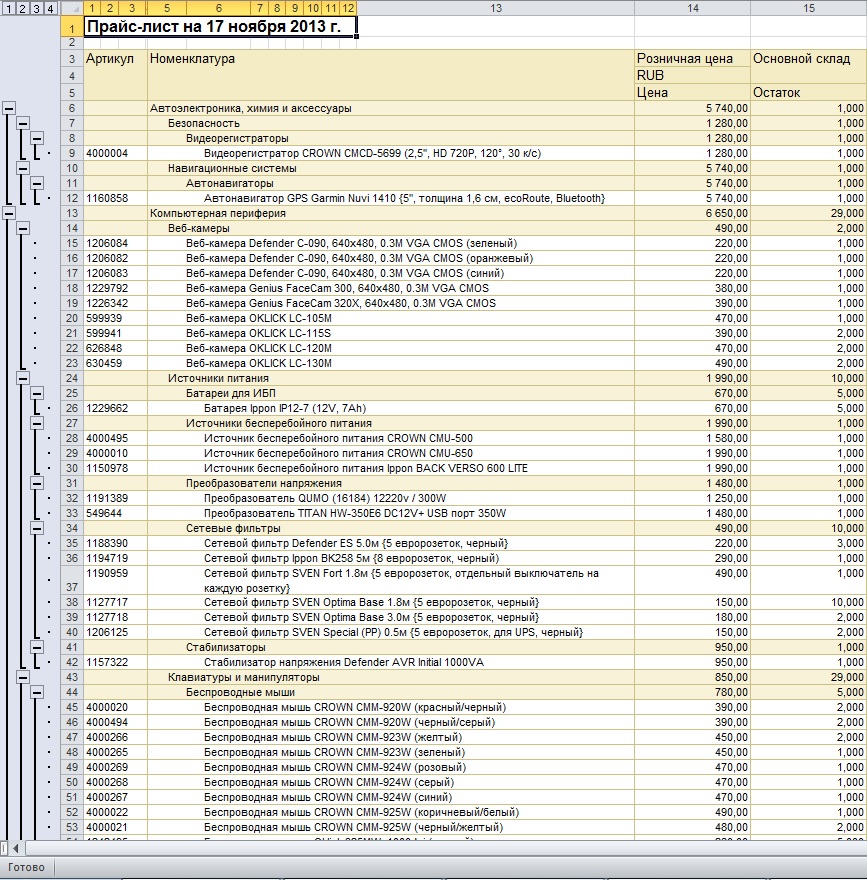Collapse the Веб-камеры group

[23, 228]
